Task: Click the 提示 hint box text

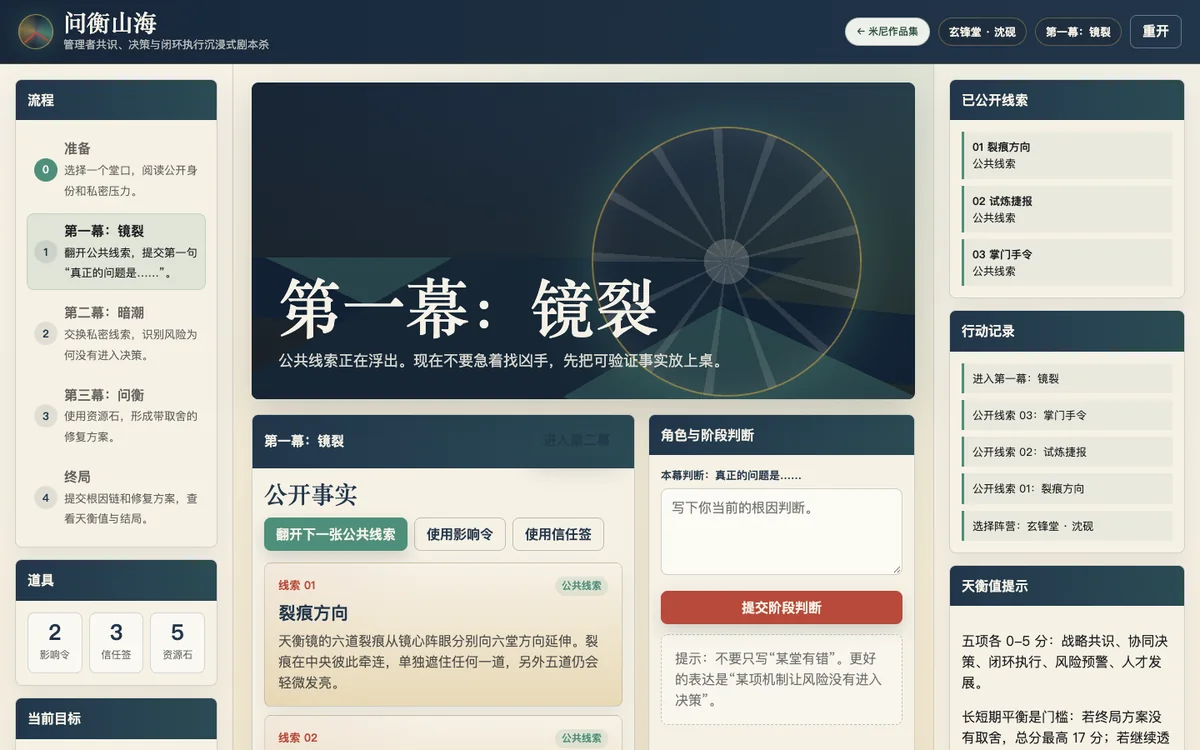Action: [x=781, y=679]
